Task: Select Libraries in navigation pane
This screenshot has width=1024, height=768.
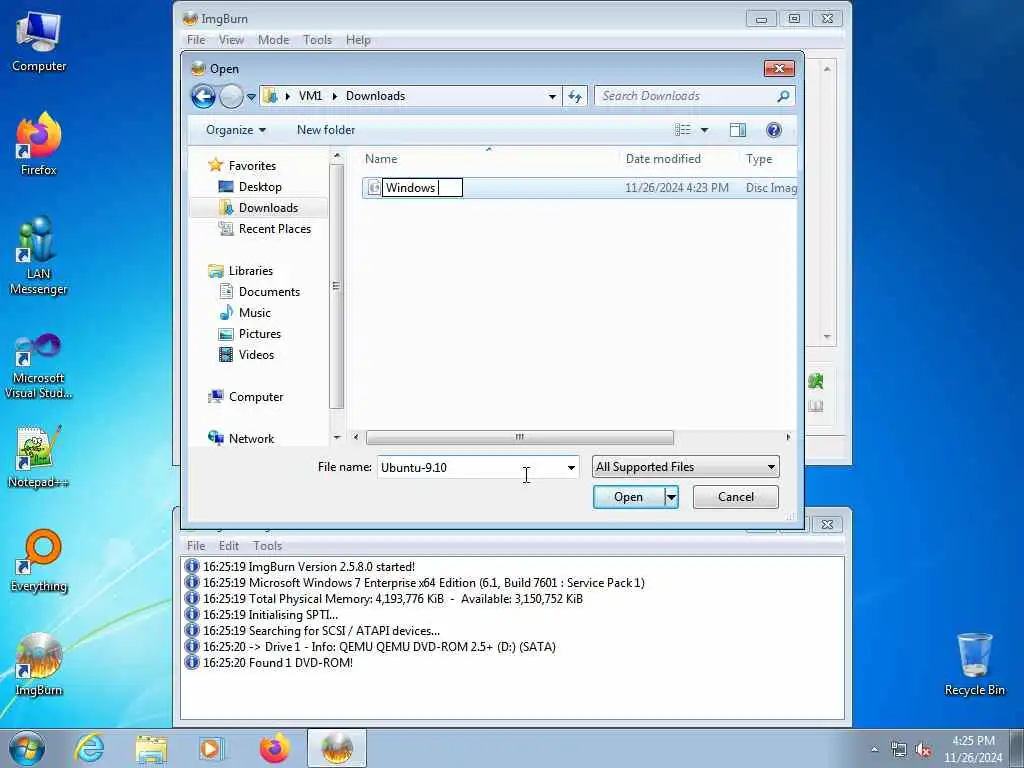Action: [x=251, y=270]
